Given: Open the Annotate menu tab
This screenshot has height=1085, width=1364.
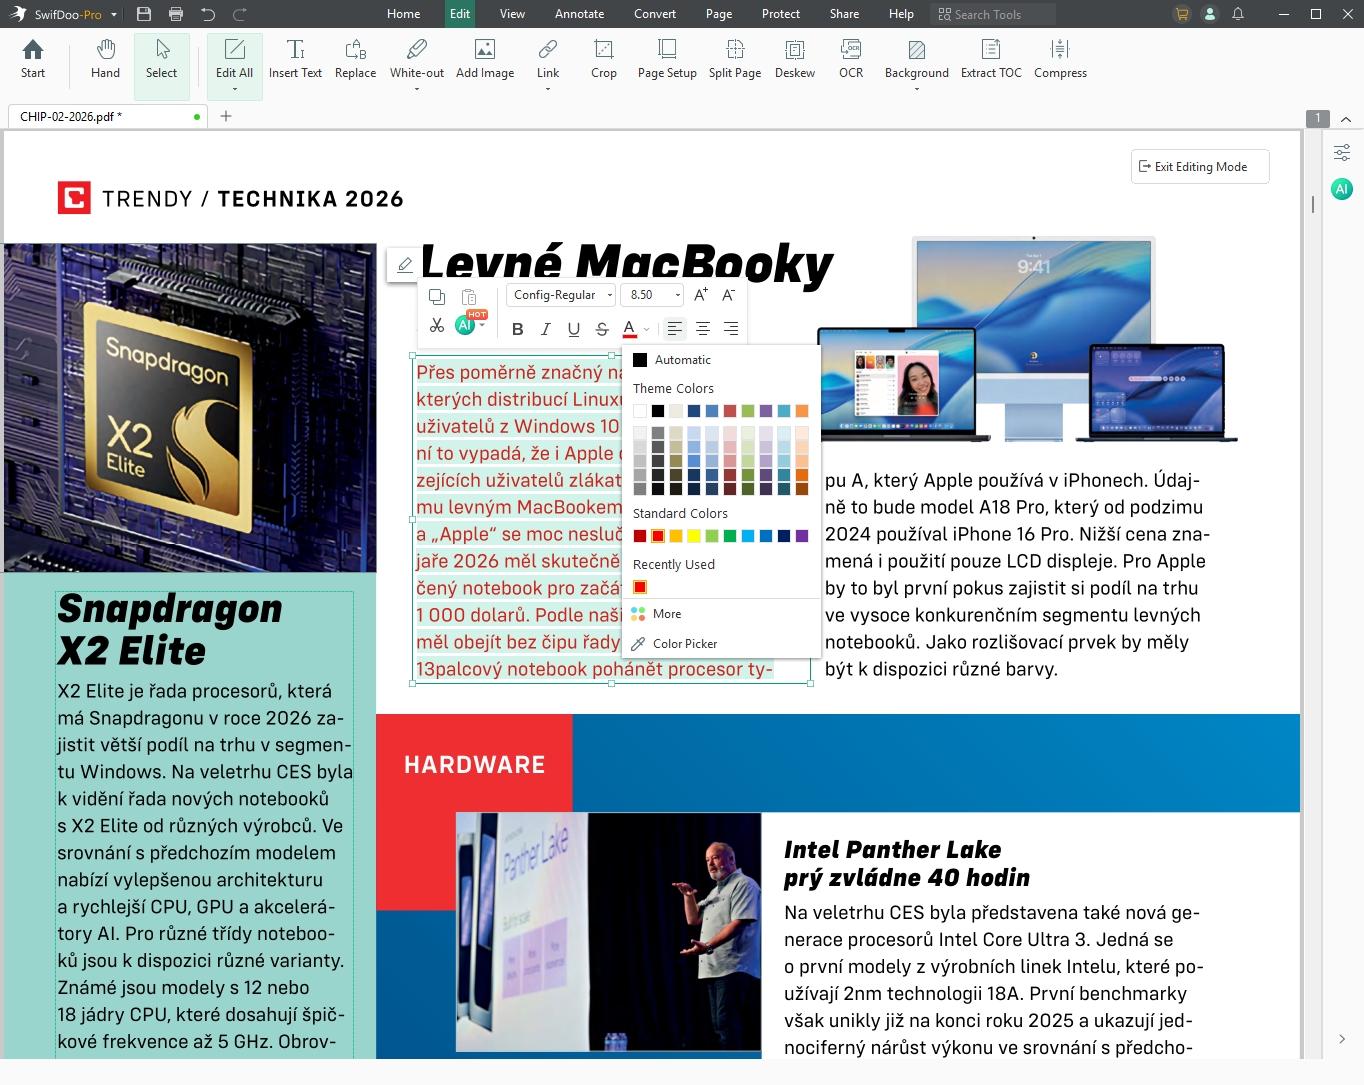Looking at the screenshot, I should [x=579, y=14].
